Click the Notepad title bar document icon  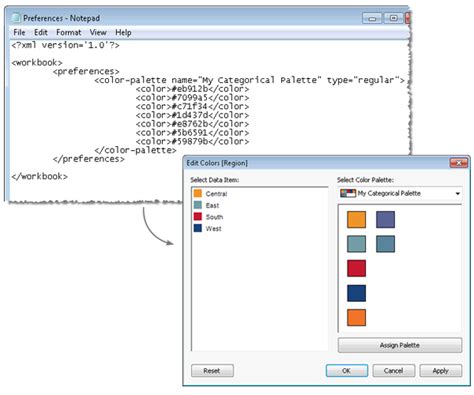pos(16,18)
